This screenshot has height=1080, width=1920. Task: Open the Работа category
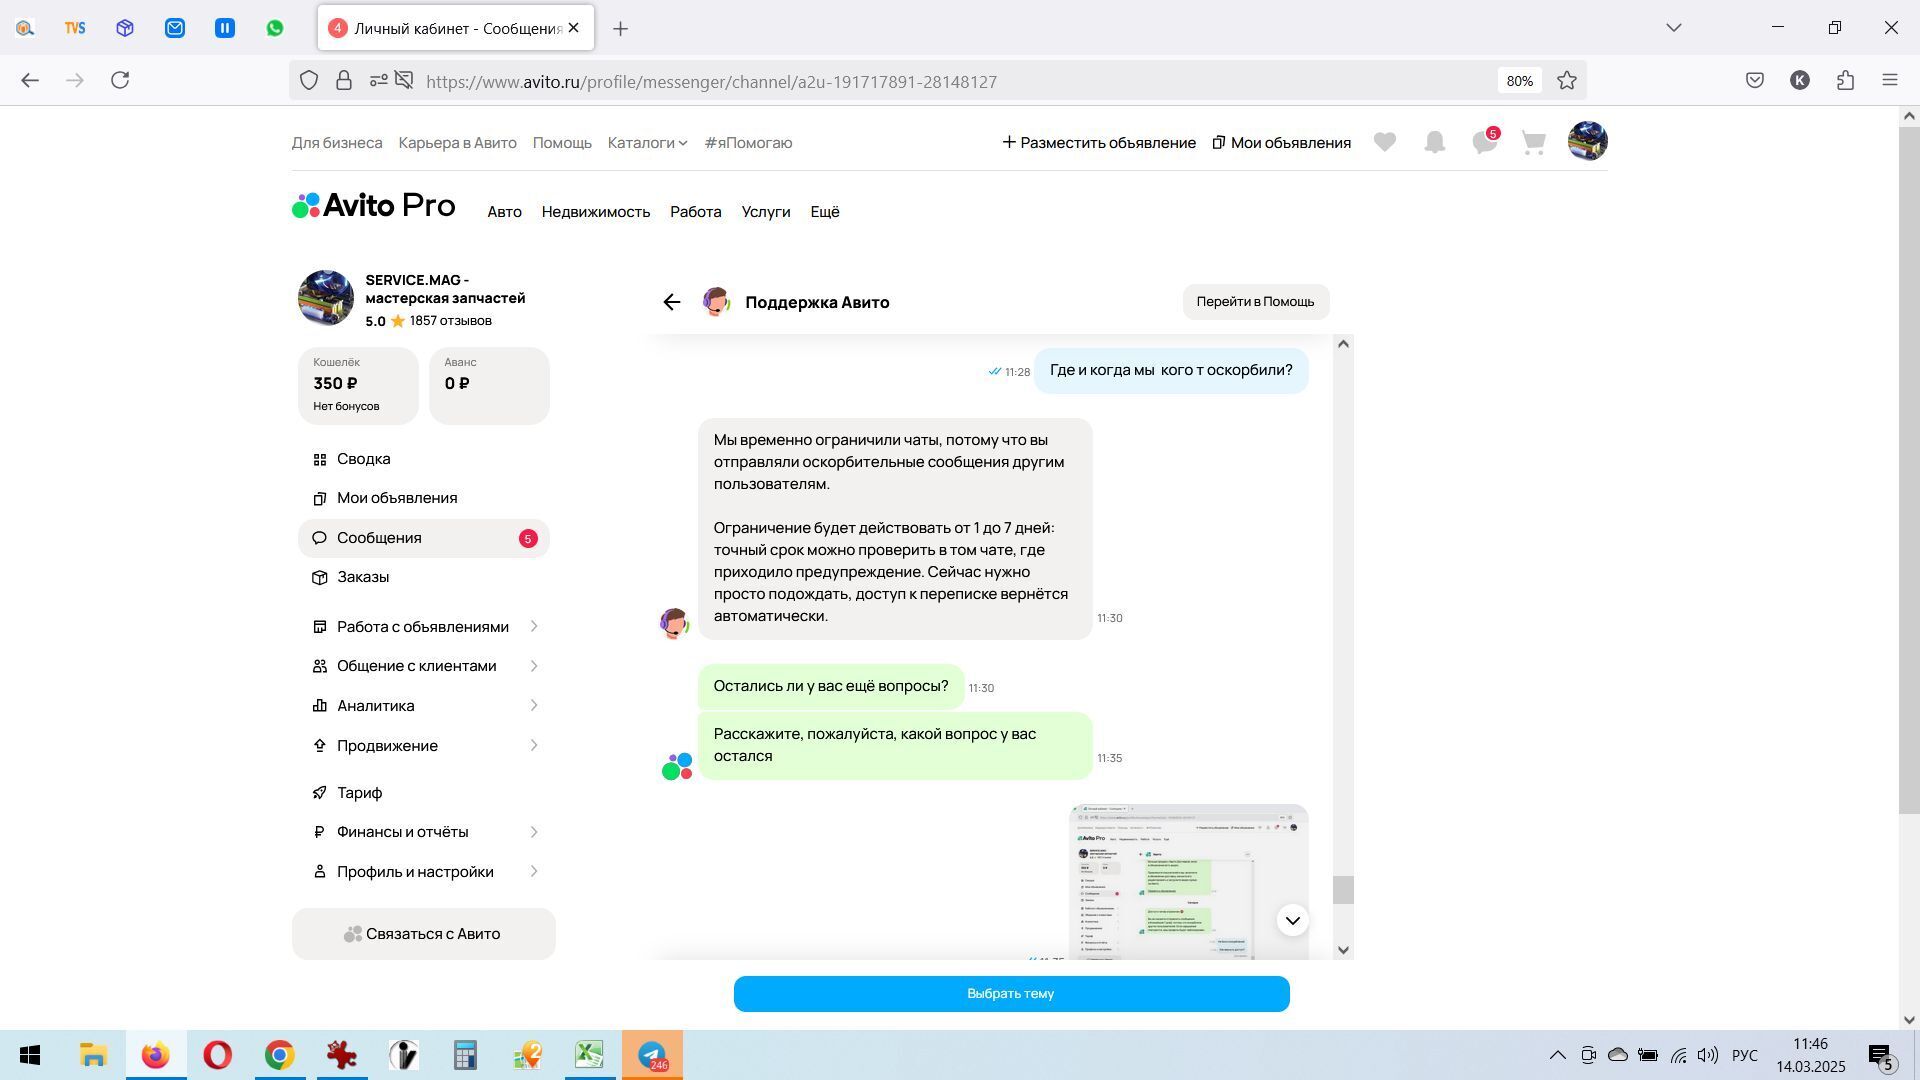coord(696,212)
